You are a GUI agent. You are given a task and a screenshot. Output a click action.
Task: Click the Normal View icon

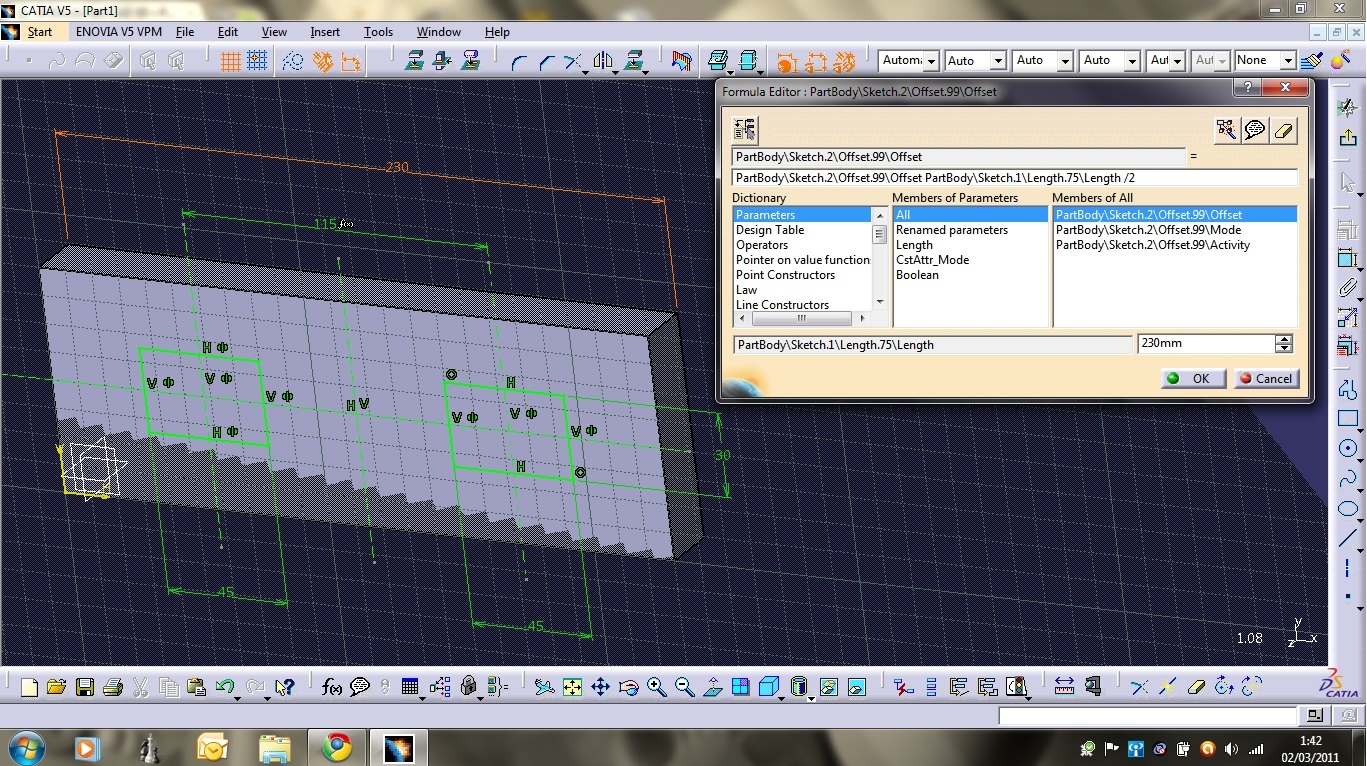click(712, 686)
